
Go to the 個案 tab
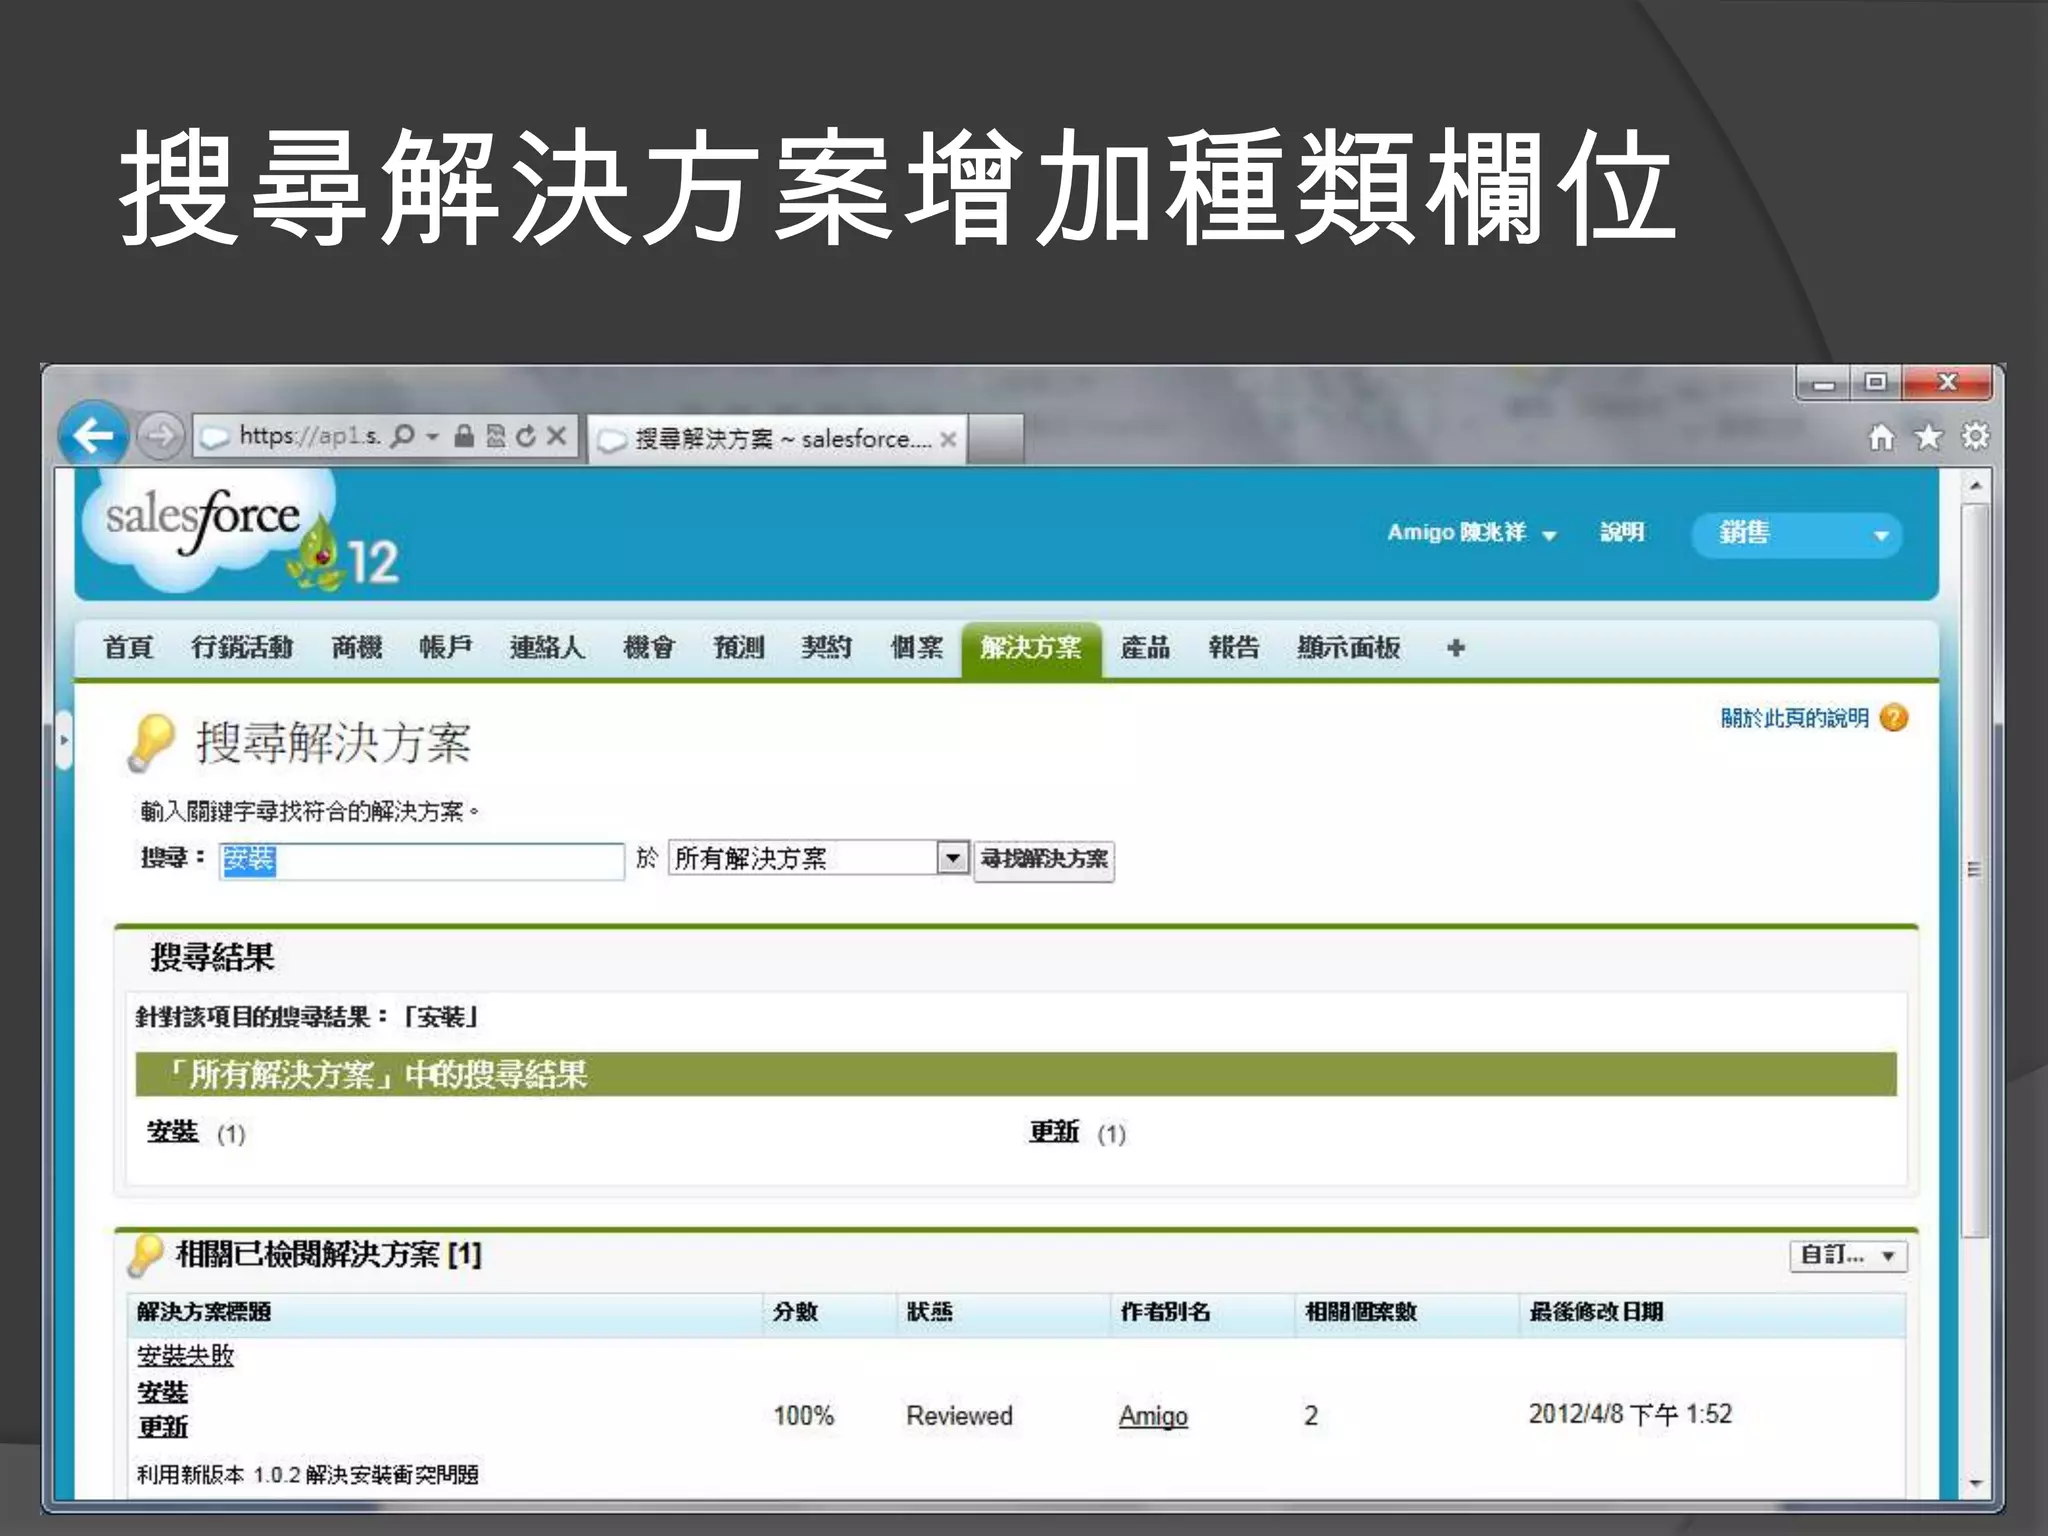917,648
